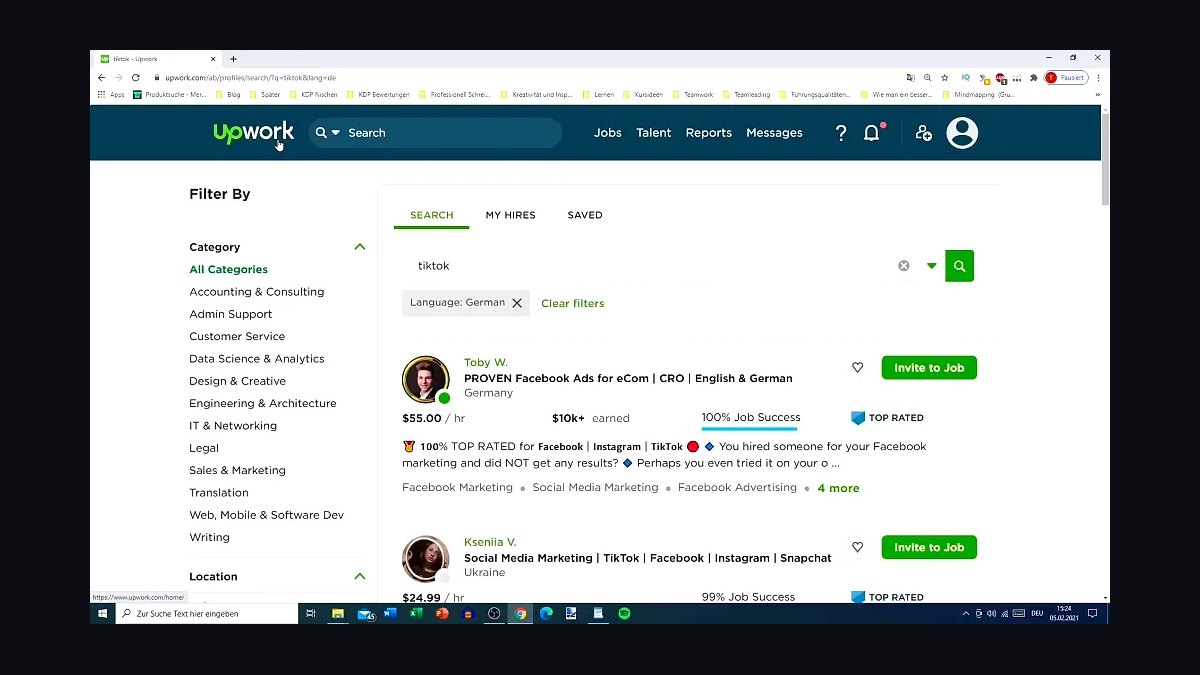Image resolution: width=1200 pixels, height=675 pixels.
Task: Open the Apps bookmarks shortcut
Action: 111,94
